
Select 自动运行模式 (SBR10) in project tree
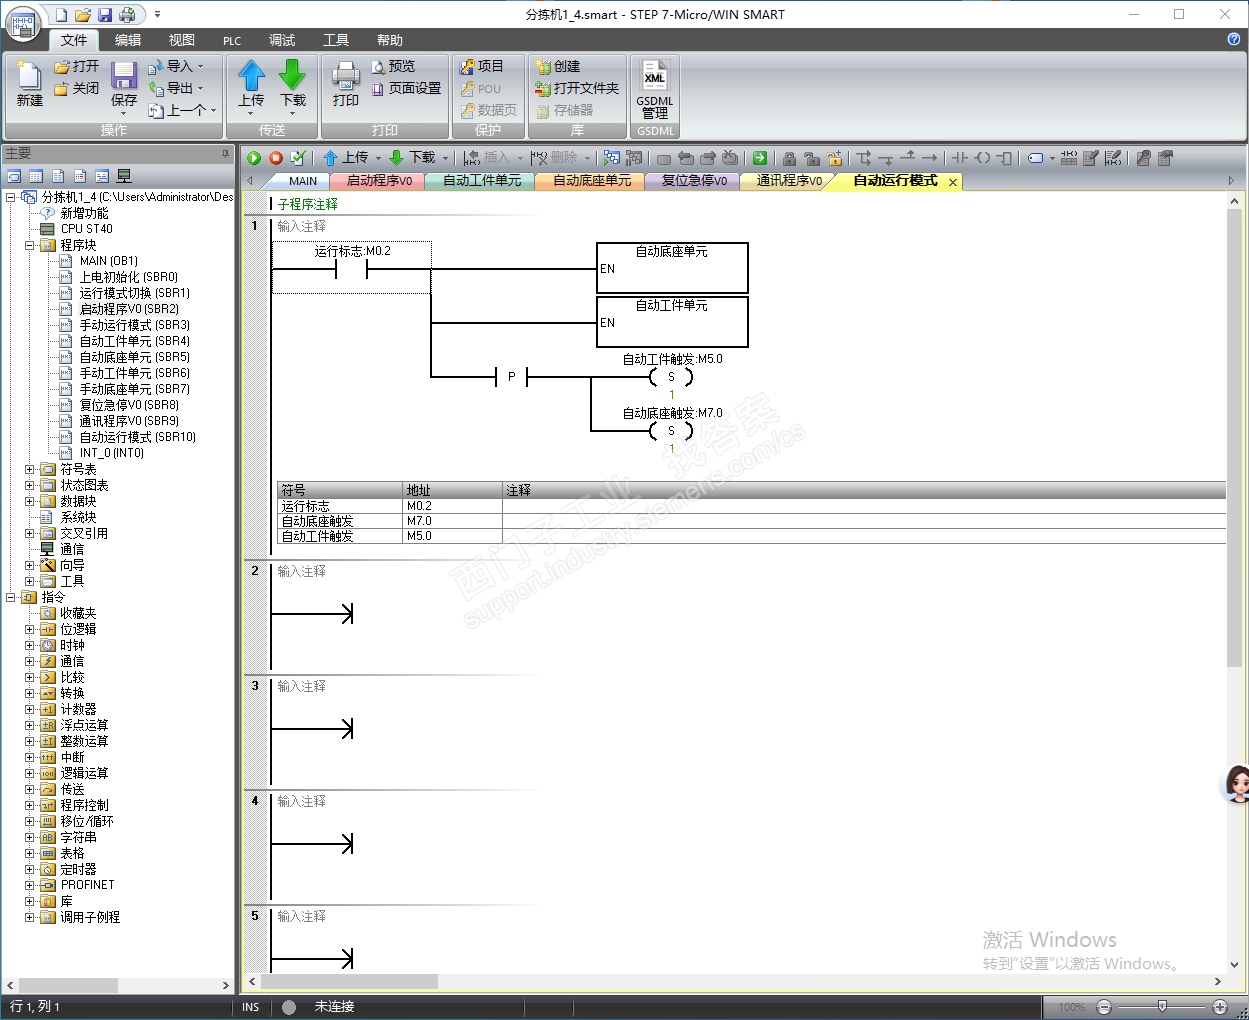(x=138, y=437)
